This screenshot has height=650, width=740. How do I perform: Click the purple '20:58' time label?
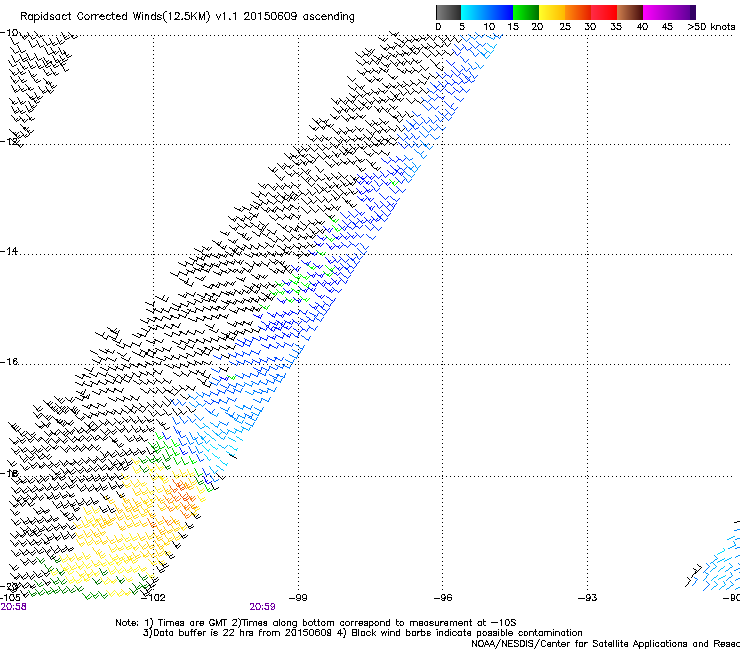click(x=13, y=607)
